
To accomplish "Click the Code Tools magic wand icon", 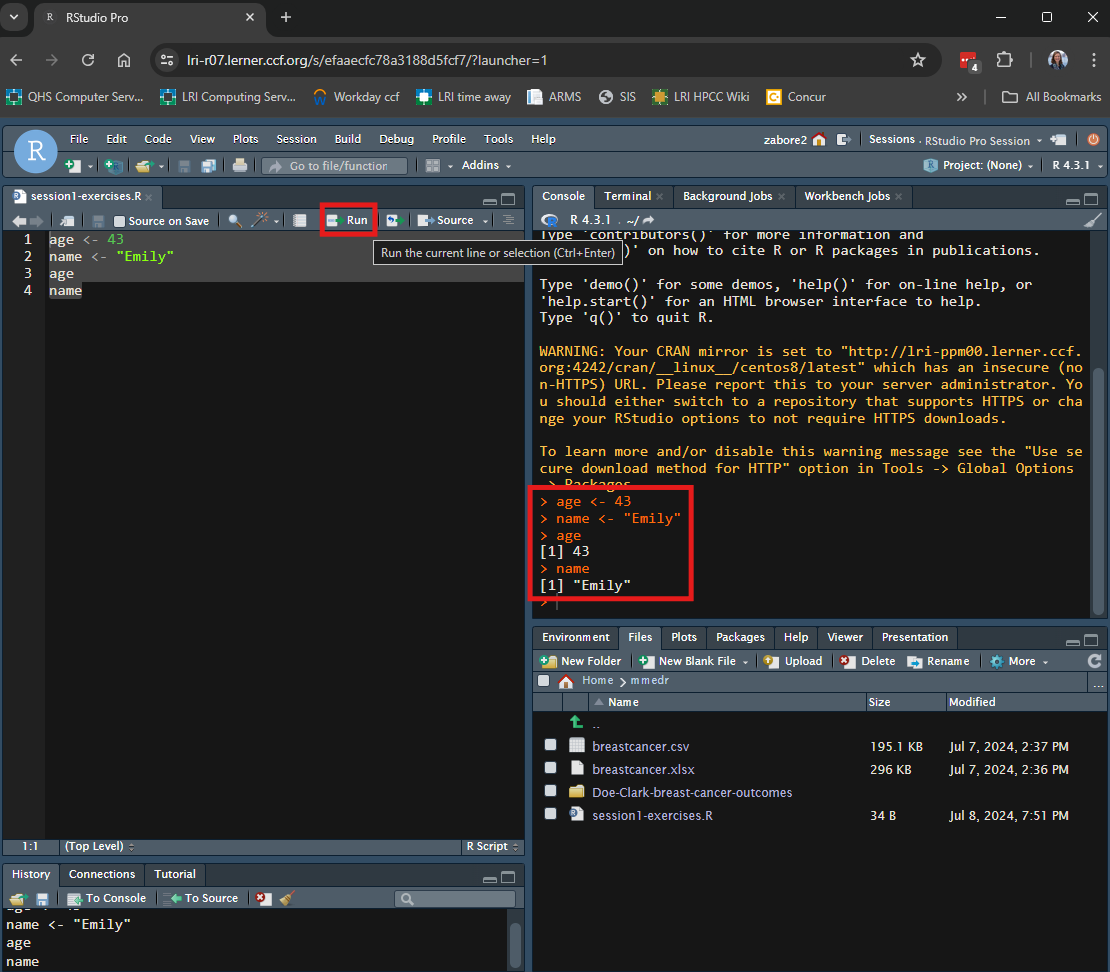I will [x=261, y=220].
